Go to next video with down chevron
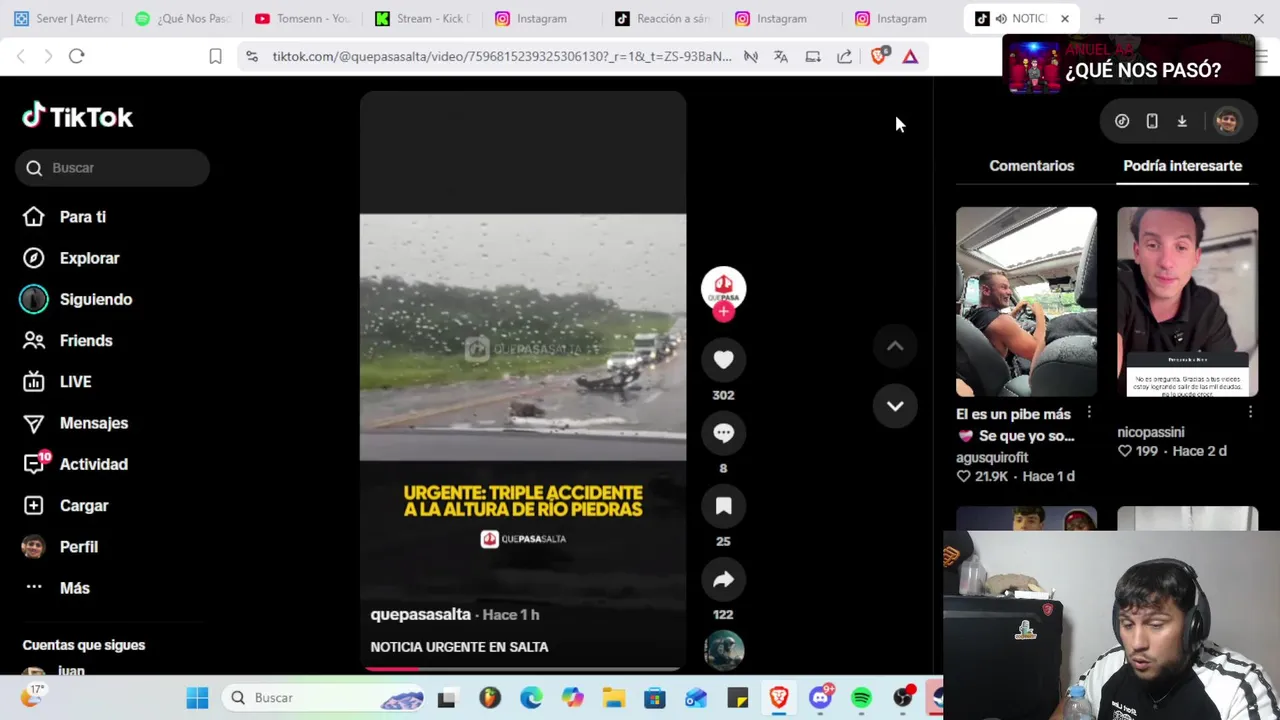This screenshot has width=1280, height=720. pyautogui.click(x=895, y=406)
